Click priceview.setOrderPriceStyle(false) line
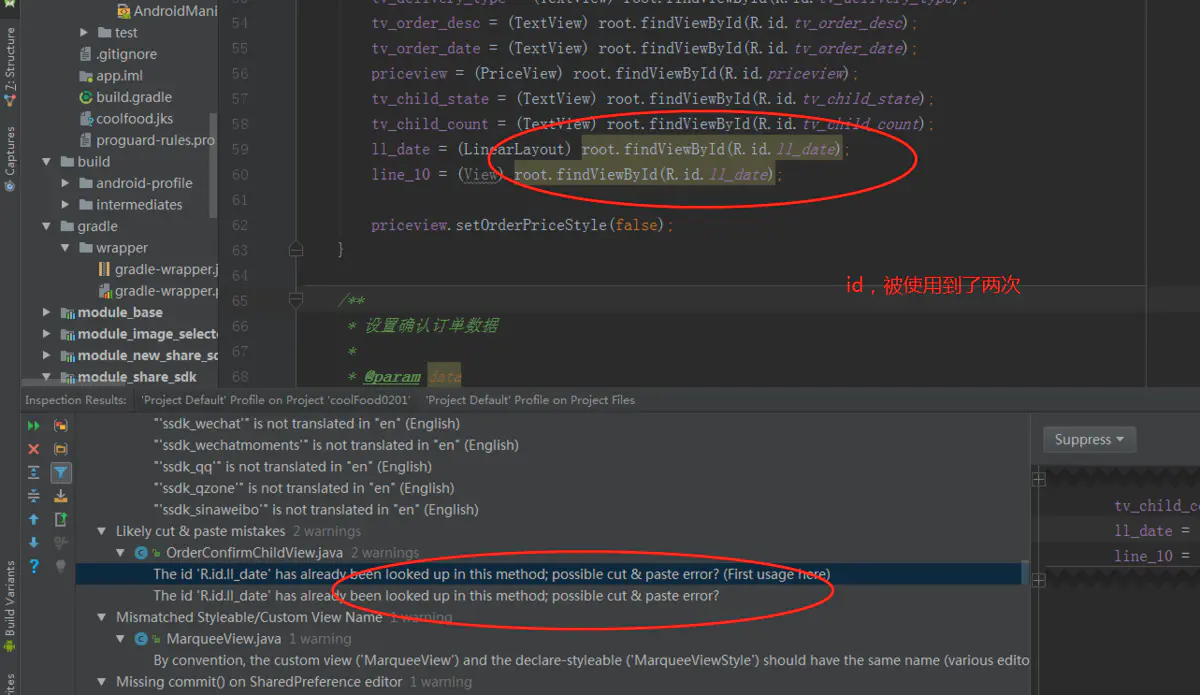 [522, 225]
